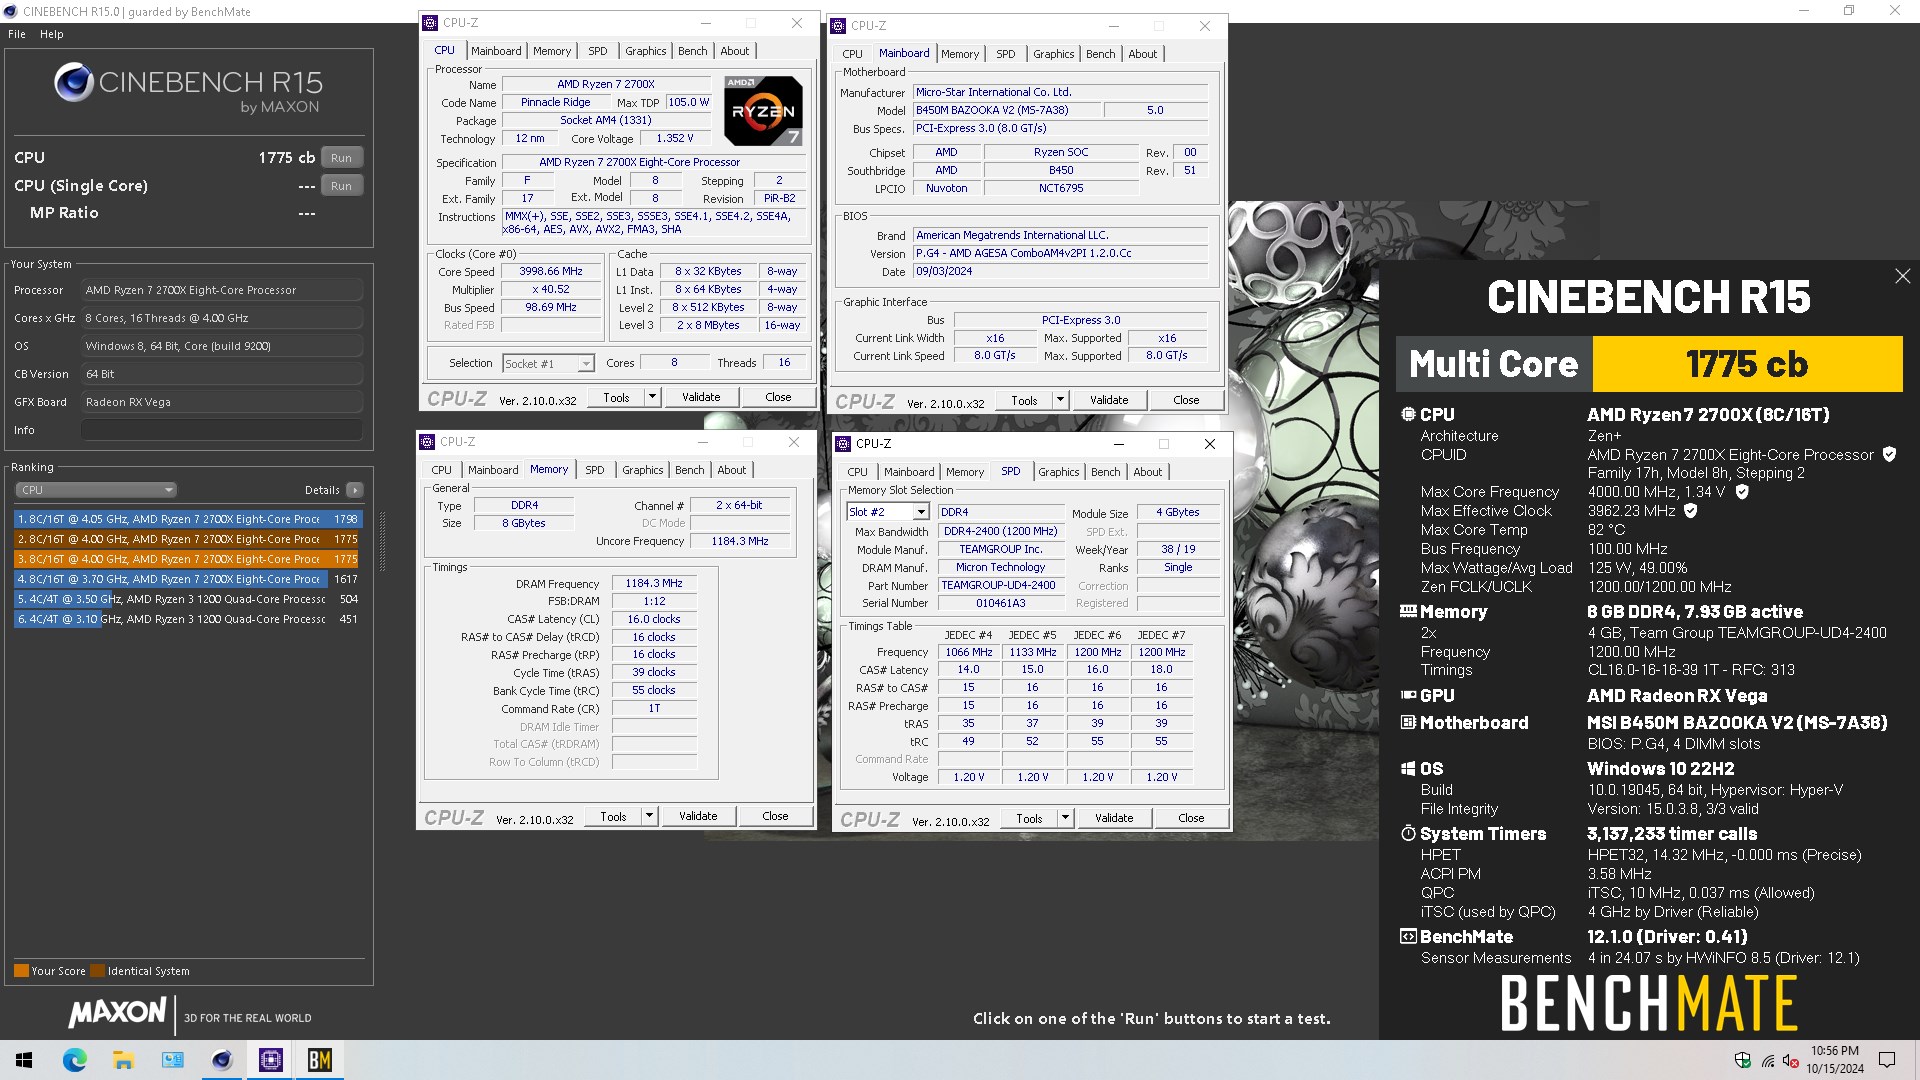Click the Cinebench R15 logo sphere icon
1920x1080 pixels.
click(74, 82)
